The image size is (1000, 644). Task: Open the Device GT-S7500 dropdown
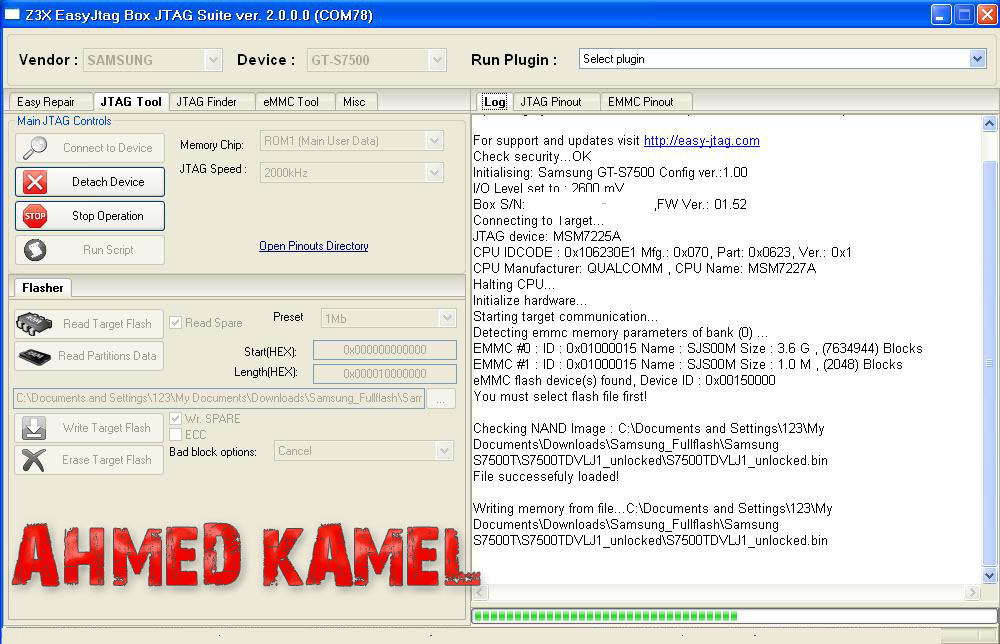point(437,60)
